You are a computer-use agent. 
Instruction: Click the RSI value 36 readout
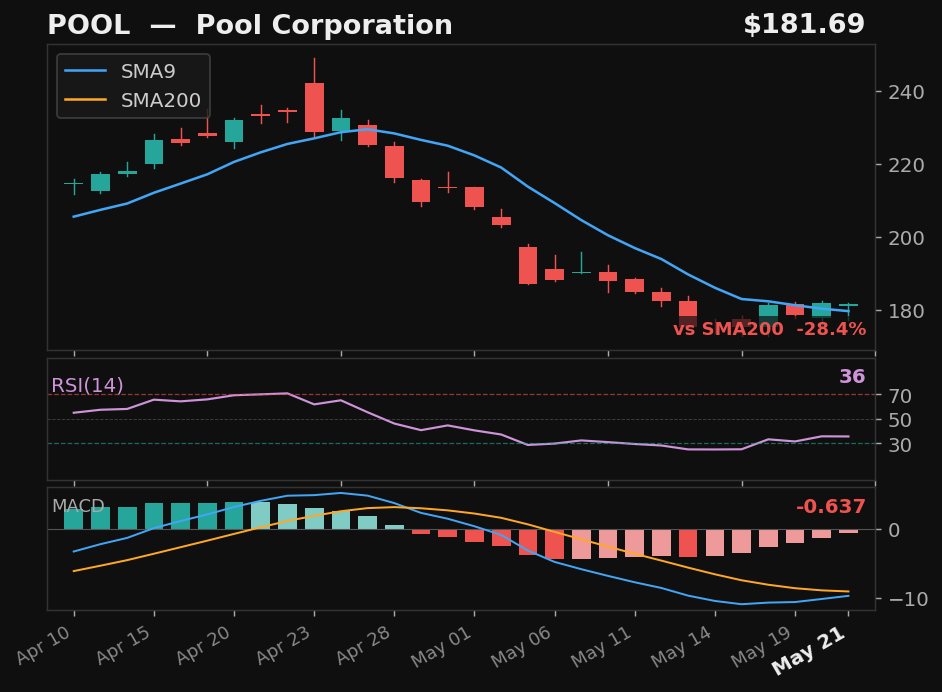point(852,377)
